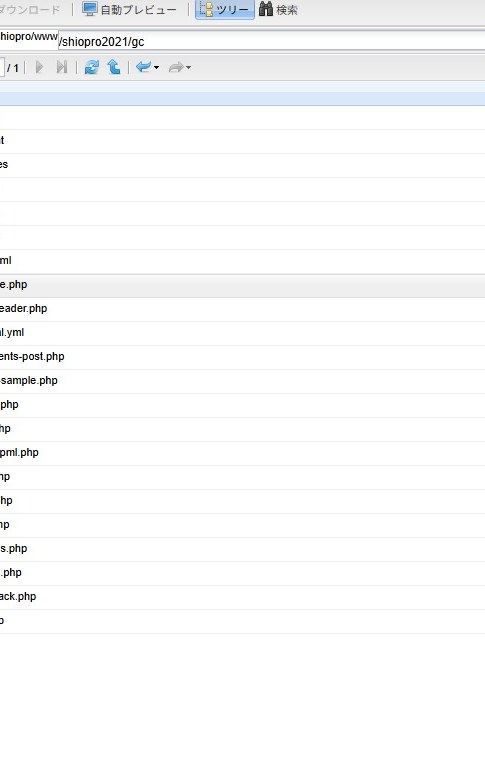
Task: Select the pml.php file row
Action: 242,453
